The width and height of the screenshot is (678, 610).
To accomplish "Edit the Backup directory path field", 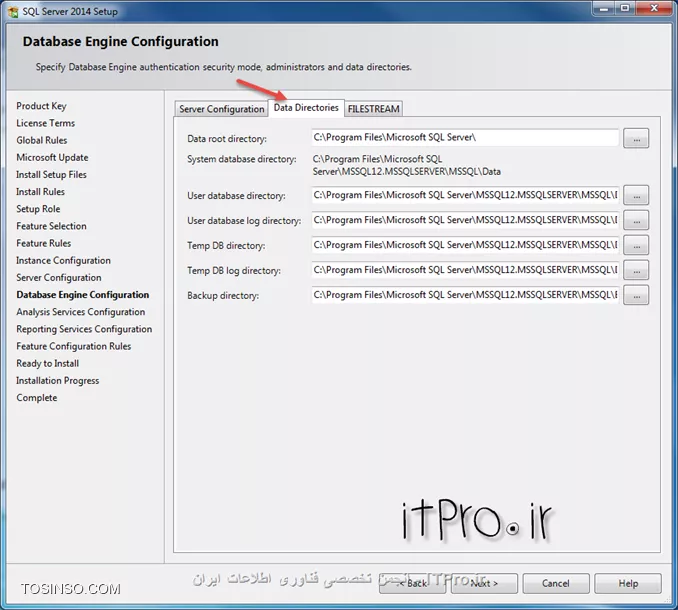I will coord(465,295).
